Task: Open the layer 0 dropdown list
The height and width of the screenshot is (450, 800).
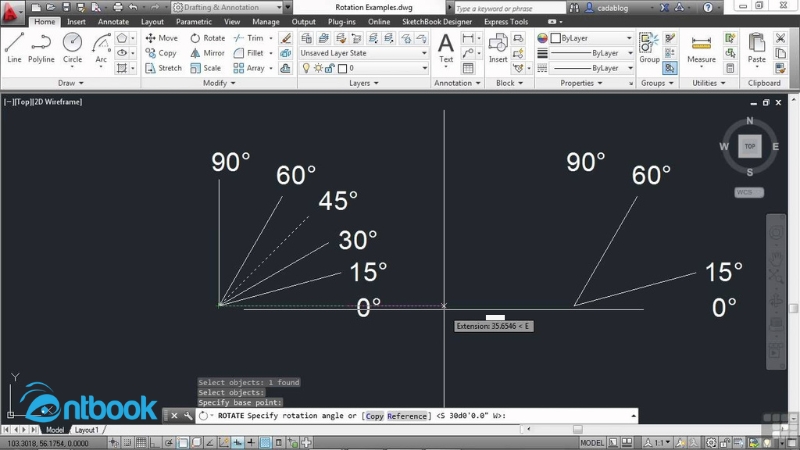Action: coord(363,68)
